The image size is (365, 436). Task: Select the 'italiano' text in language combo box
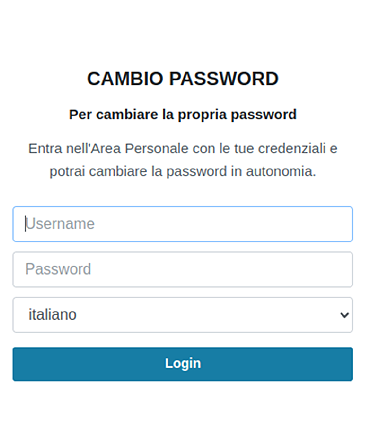click(52, 315)
